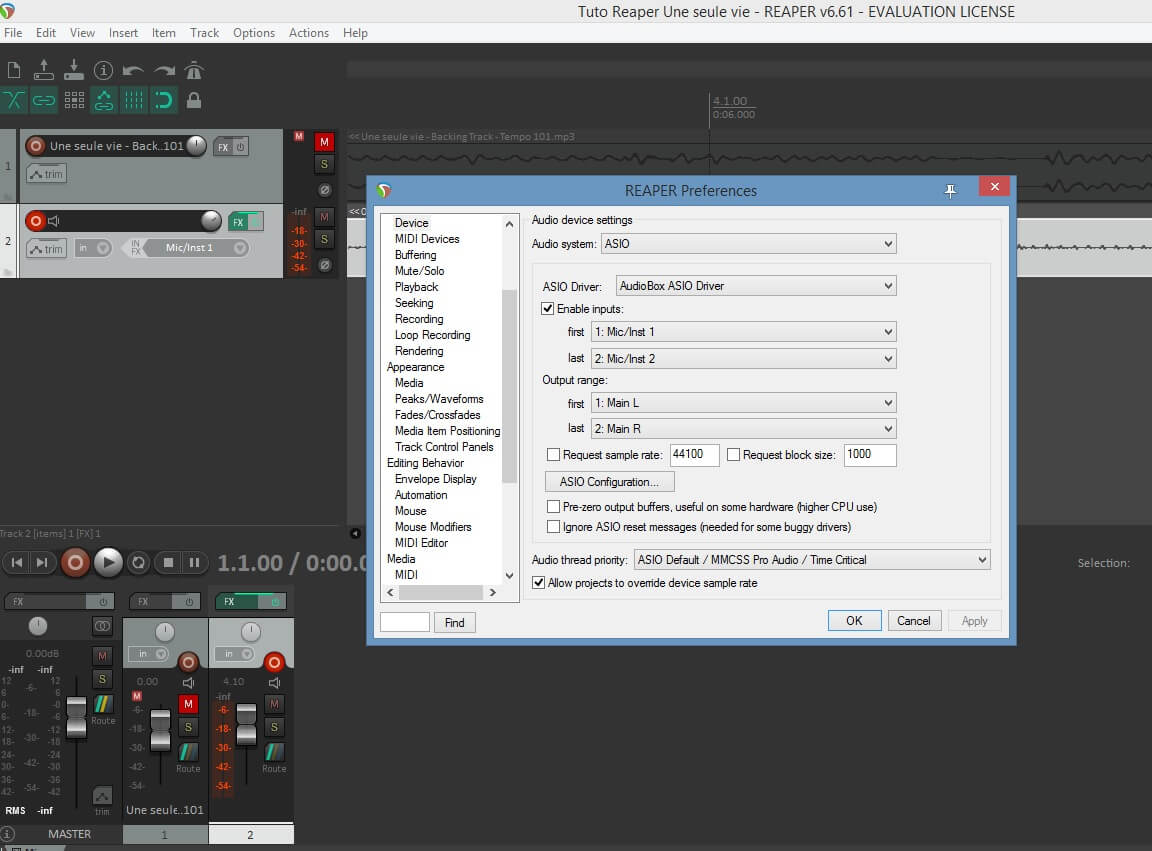
Task: Click the transport Record button
Action: pos(75,563)
